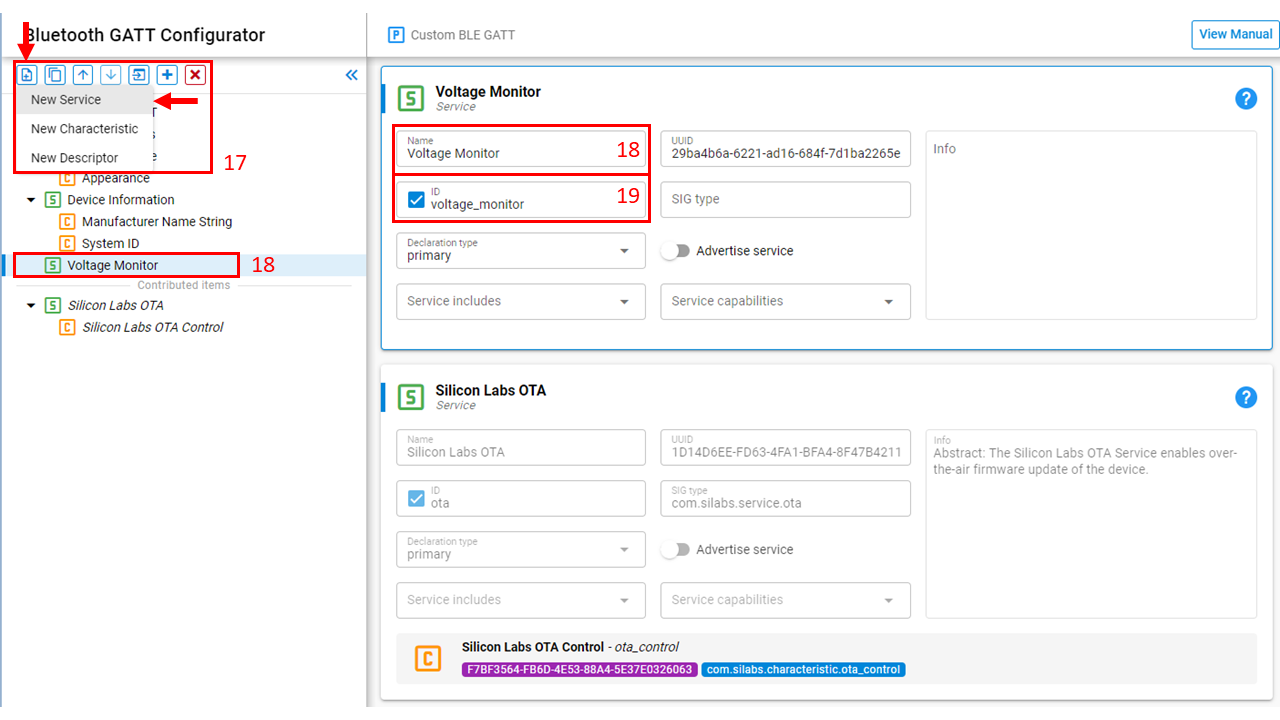Click the blue plus toolbar icon

point(167,75)
